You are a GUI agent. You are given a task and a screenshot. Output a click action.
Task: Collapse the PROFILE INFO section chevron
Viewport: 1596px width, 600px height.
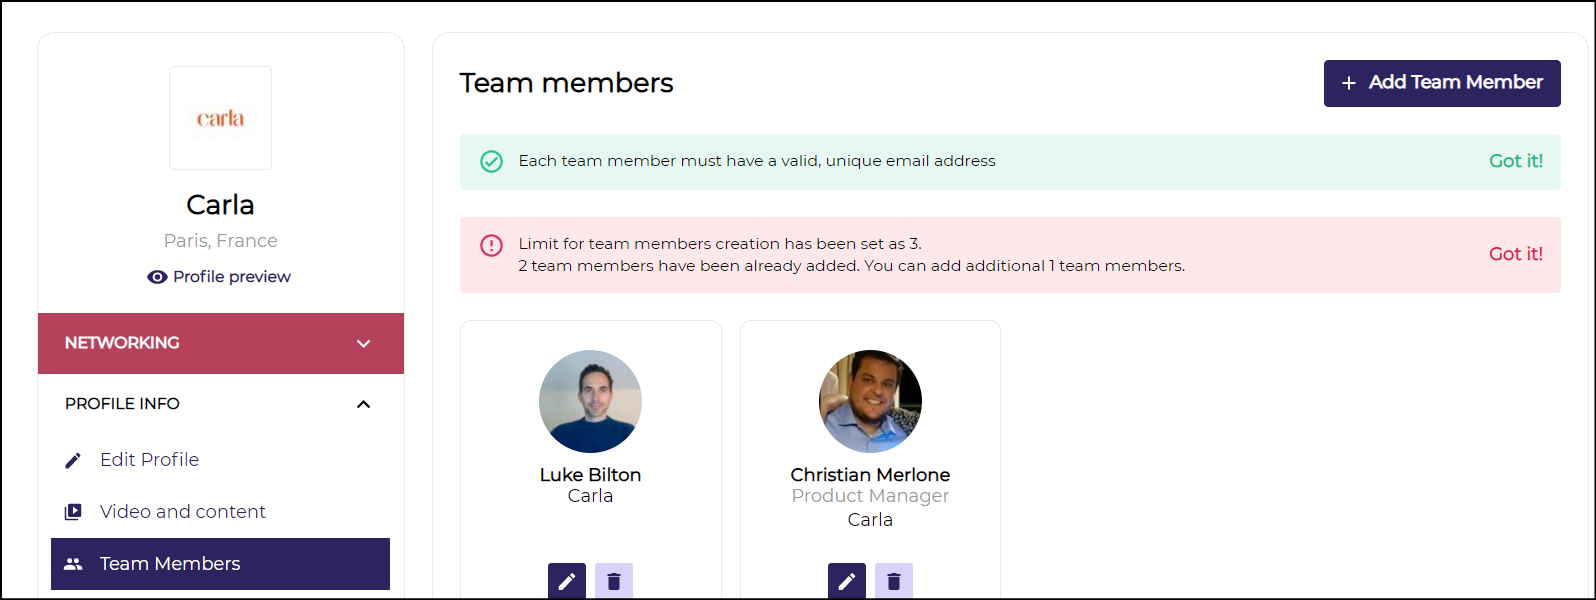363,404
